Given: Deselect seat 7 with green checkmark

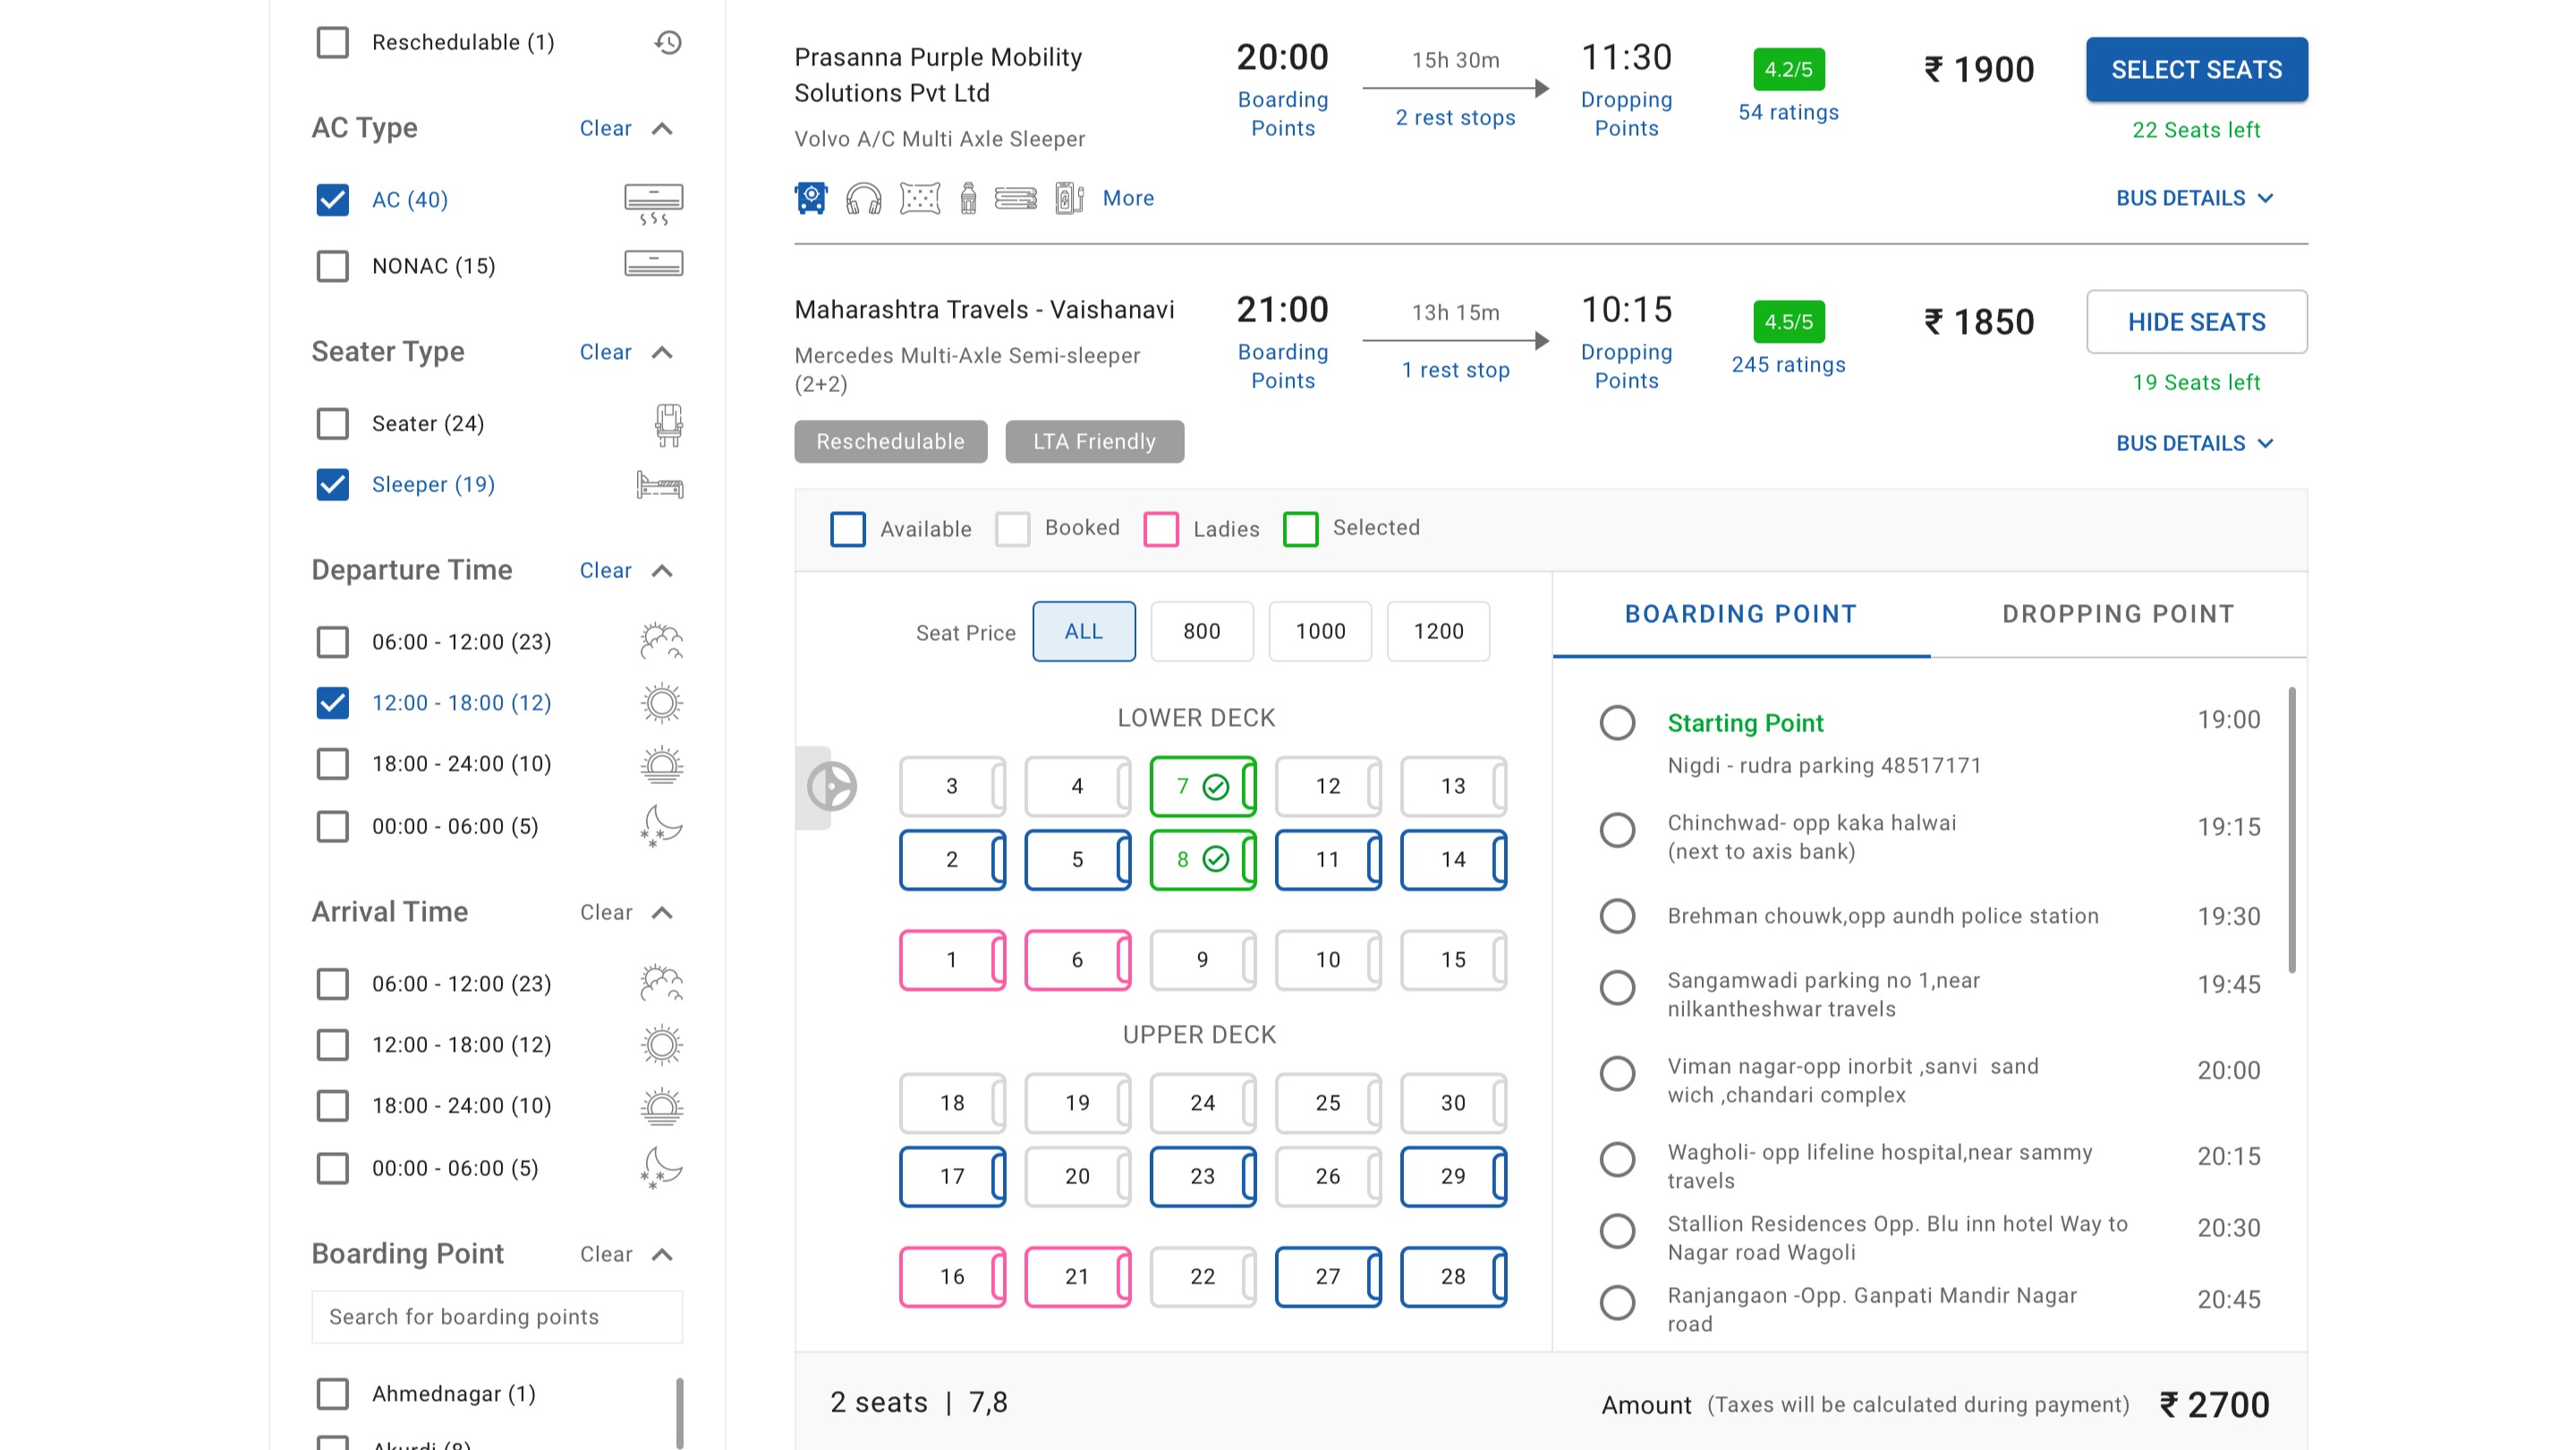Looking at the screenshot, I should tap(1202, 787).
